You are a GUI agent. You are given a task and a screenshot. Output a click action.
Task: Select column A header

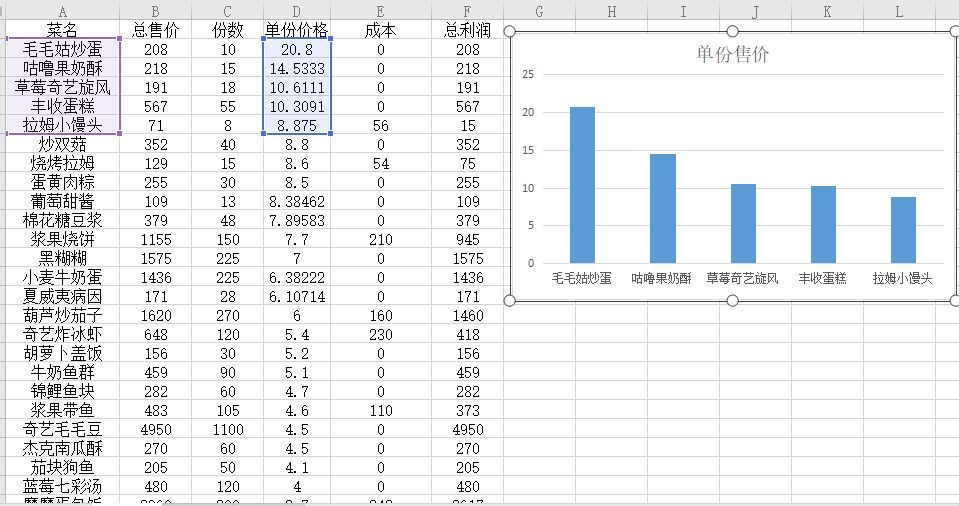62,11
